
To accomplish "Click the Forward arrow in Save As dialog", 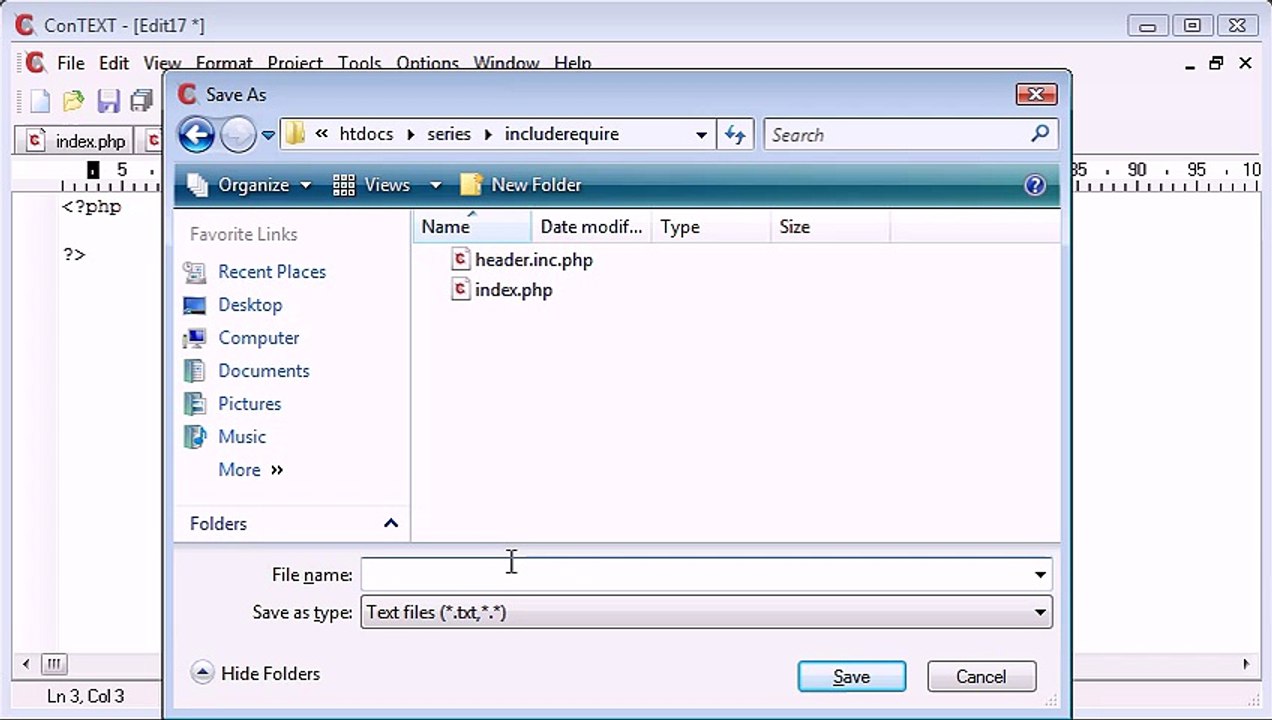I will pyautogui.click(x=238, y=134).
